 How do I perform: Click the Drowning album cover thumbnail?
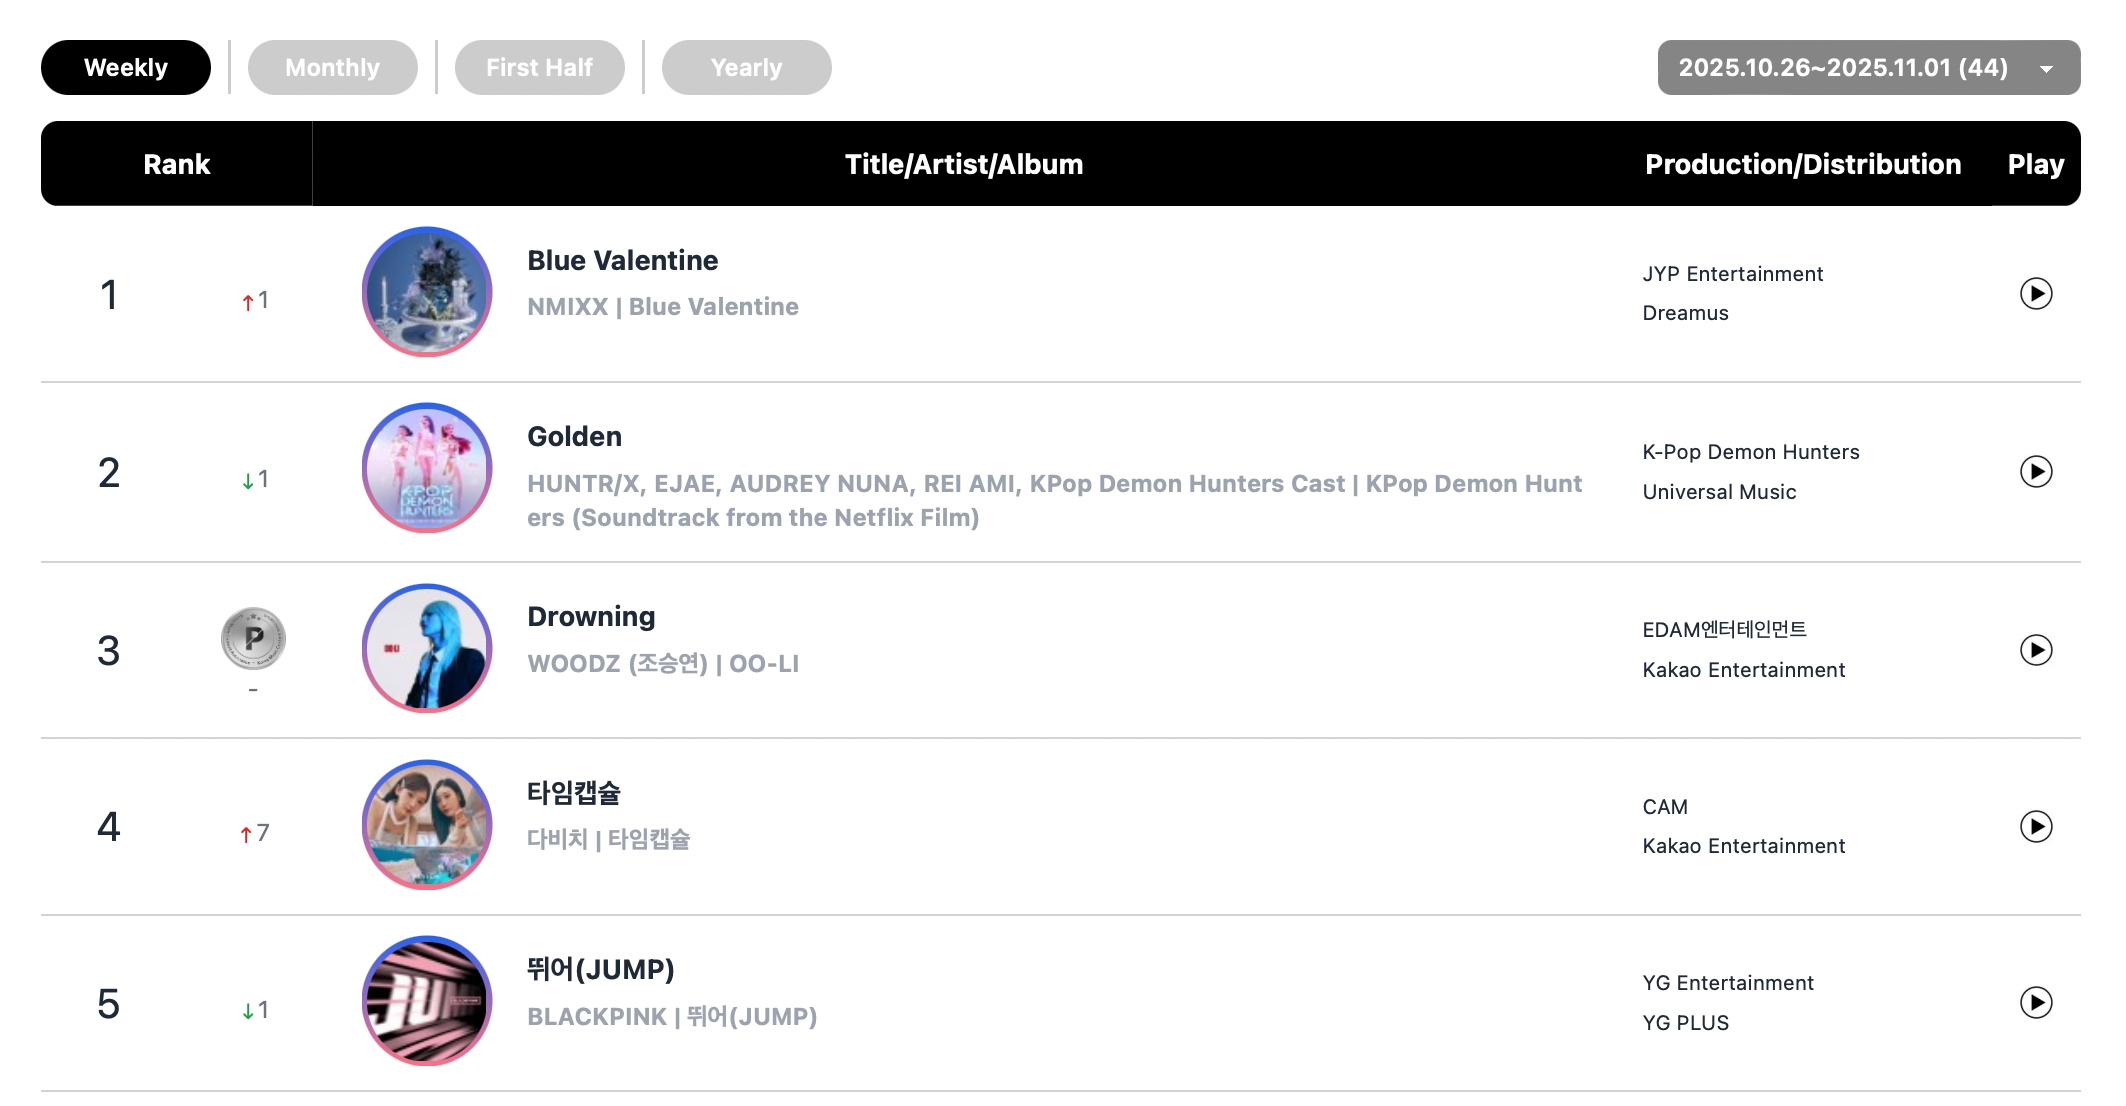pyautogui.click(x=427, y=648)
